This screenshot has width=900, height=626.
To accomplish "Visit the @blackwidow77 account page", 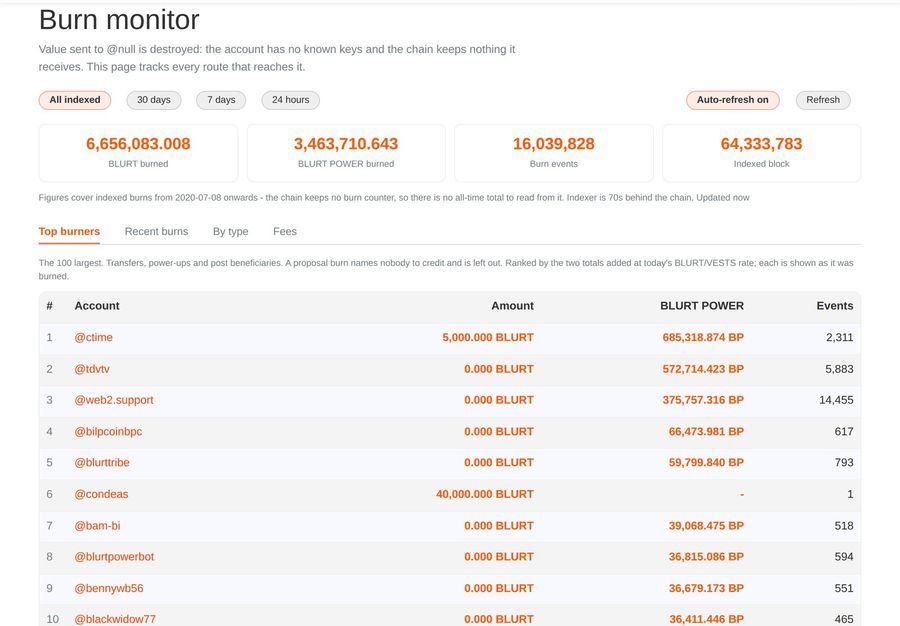I will 115,619.
